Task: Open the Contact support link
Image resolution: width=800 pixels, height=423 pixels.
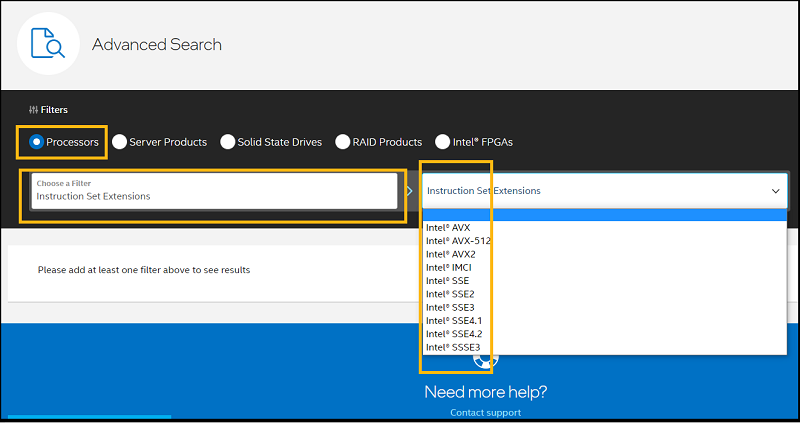Action: (x=485, y=412)
